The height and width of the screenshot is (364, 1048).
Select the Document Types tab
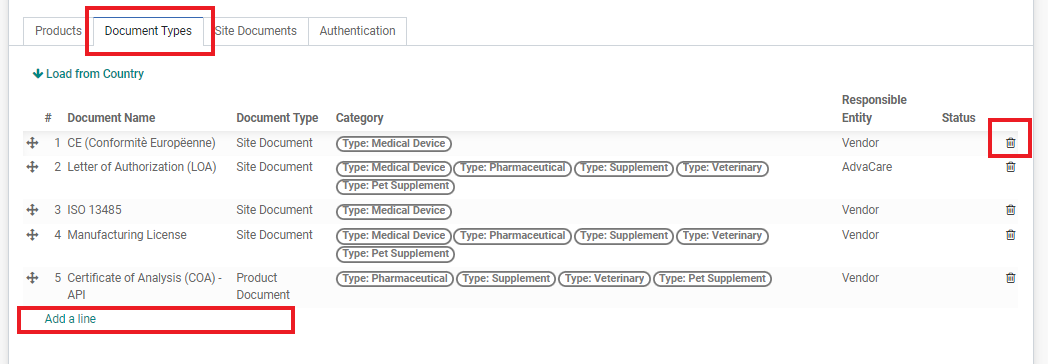(148, 31)
